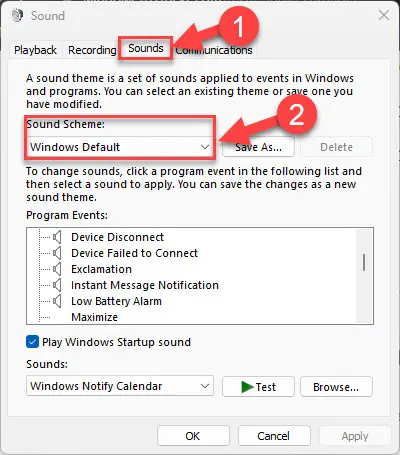This screenshot has width=400, height=455.
Task: Click the green play Test button
Action: (258, 387)
